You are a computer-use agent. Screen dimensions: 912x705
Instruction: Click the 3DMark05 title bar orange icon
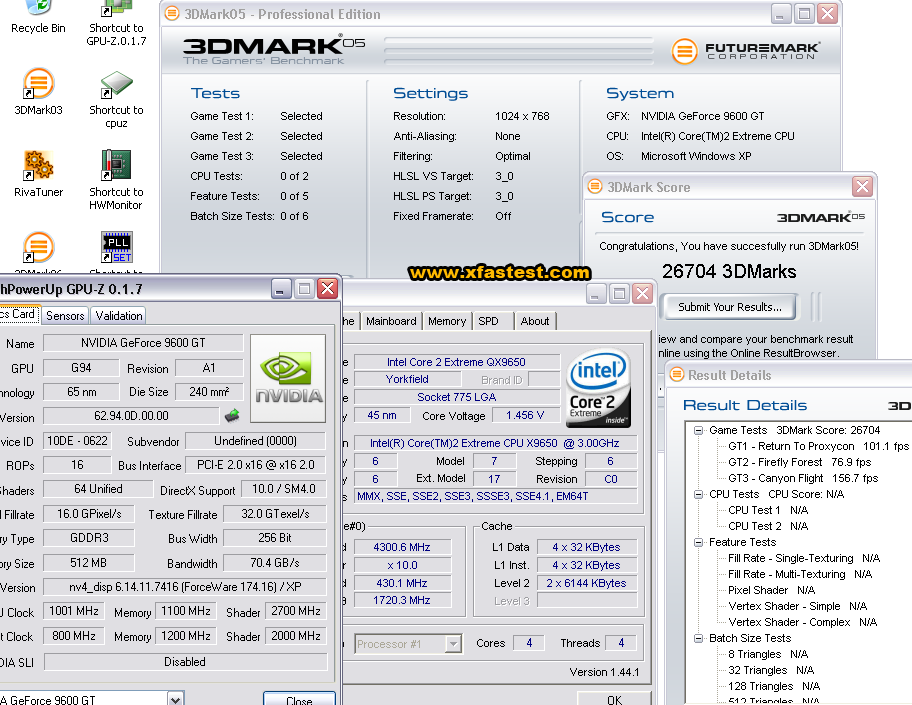click(x=172, y=13)
